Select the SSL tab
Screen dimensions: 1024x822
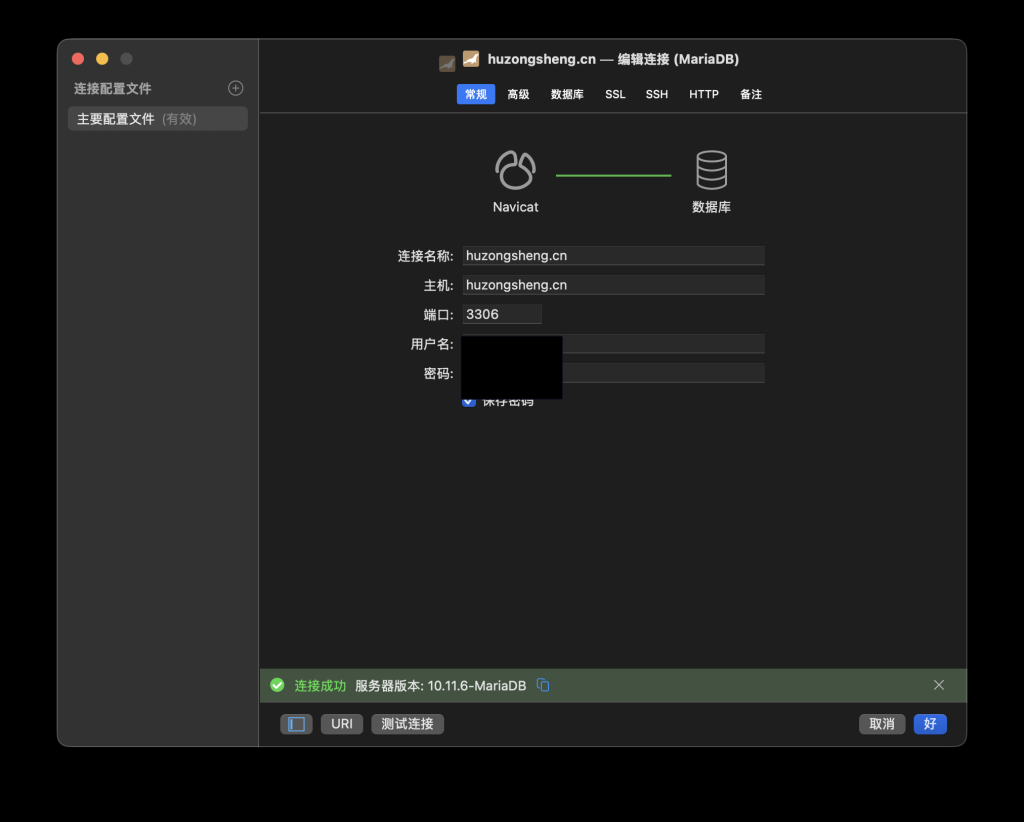point(615,94)
